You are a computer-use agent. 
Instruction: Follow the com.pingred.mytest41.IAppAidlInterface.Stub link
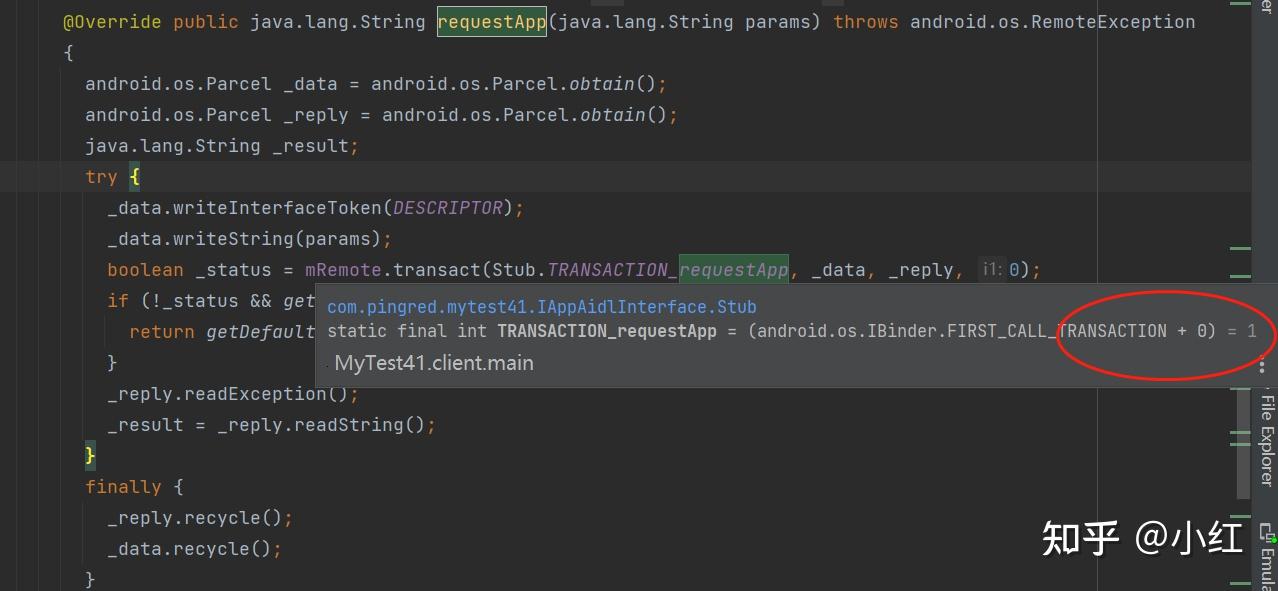click(x=542, y=307)
